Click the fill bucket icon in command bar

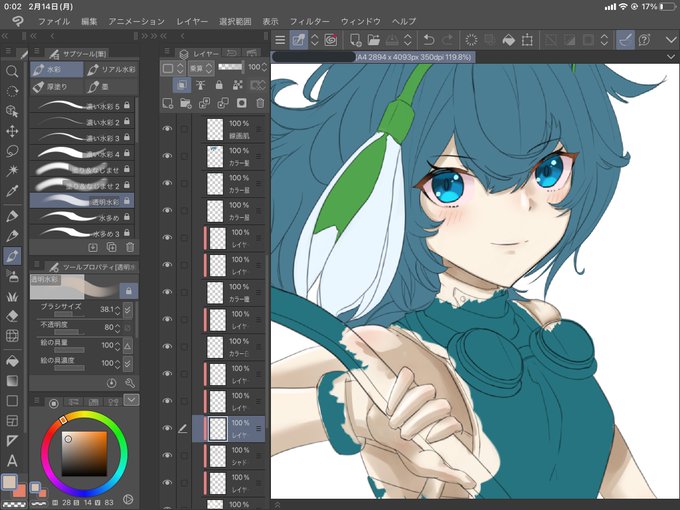[x=508, y=40]
